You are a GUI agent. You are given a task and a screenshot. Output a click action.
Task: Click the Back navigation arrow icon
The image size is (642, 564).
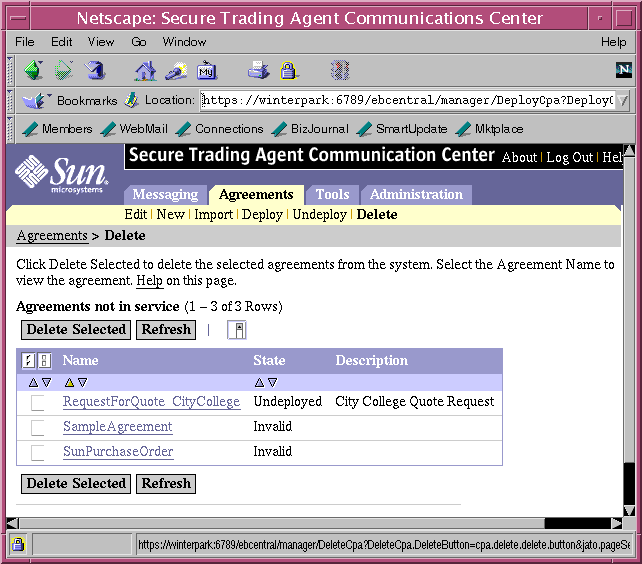[34, 70]
